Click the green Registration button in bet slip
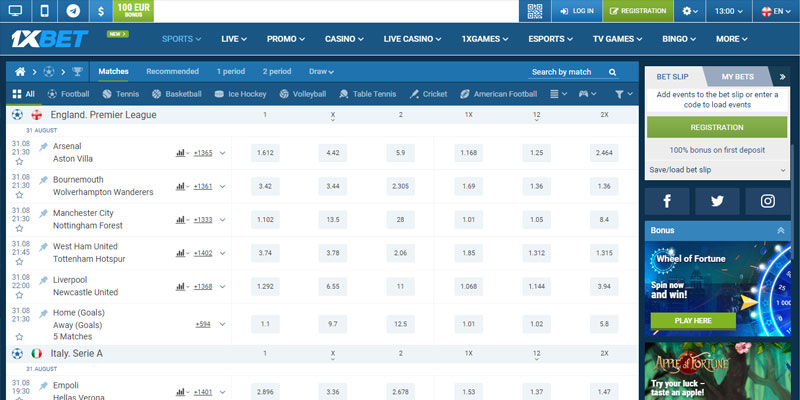The width and height of the screenshot is (800, 400). (716, 127)
